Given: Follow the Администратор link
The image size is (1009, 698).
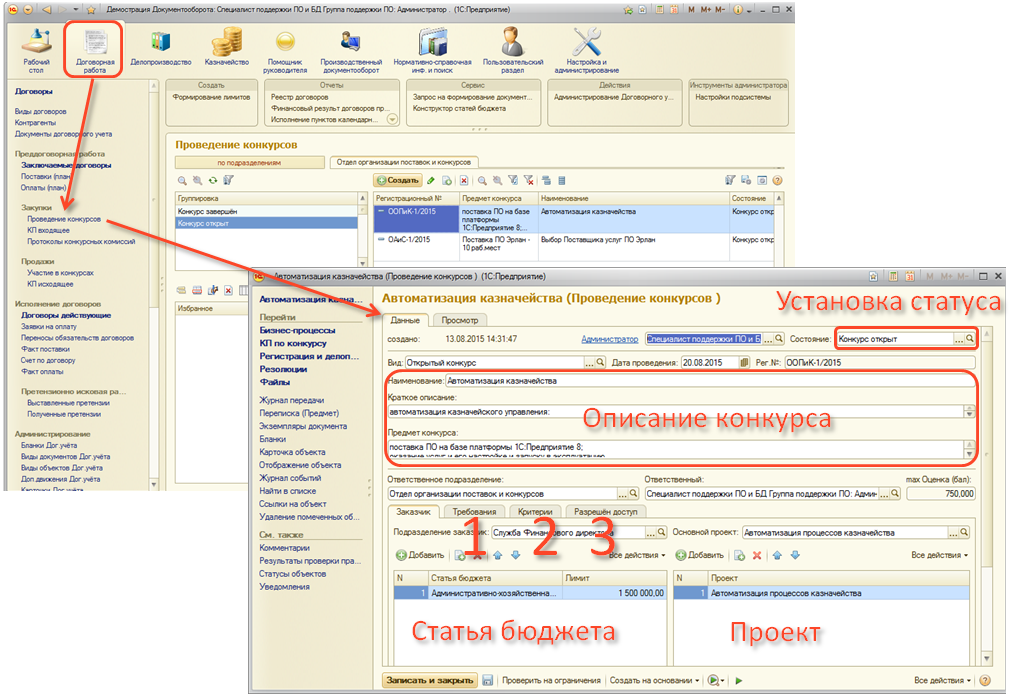Looking at the screenshot, I should coord(609,340).
